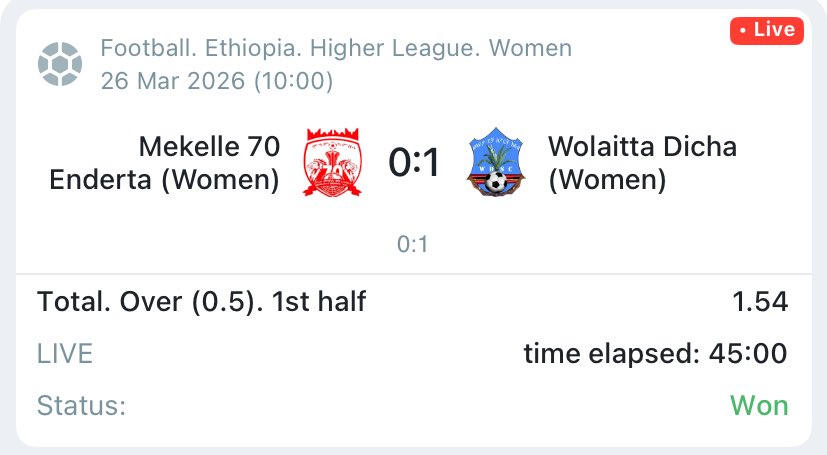Select the Total. Over (0.5). 1st half bet

point(201,301)
